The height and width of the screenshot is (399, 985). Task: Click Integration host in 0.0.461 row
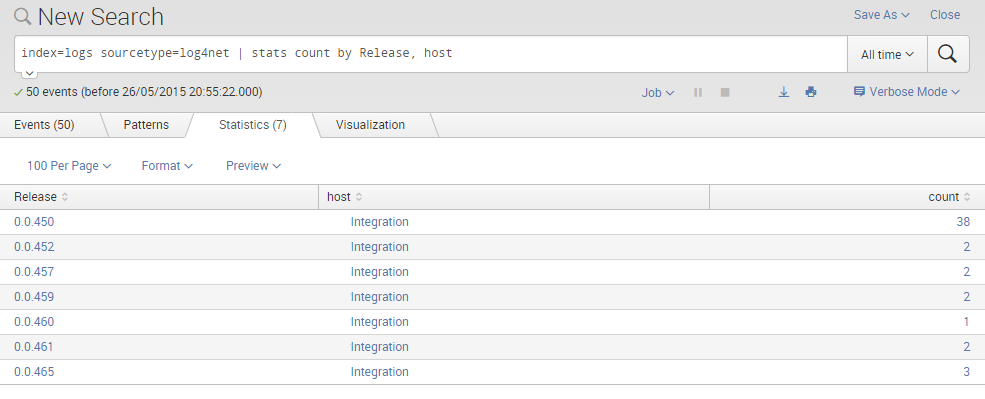coord(379,347)
